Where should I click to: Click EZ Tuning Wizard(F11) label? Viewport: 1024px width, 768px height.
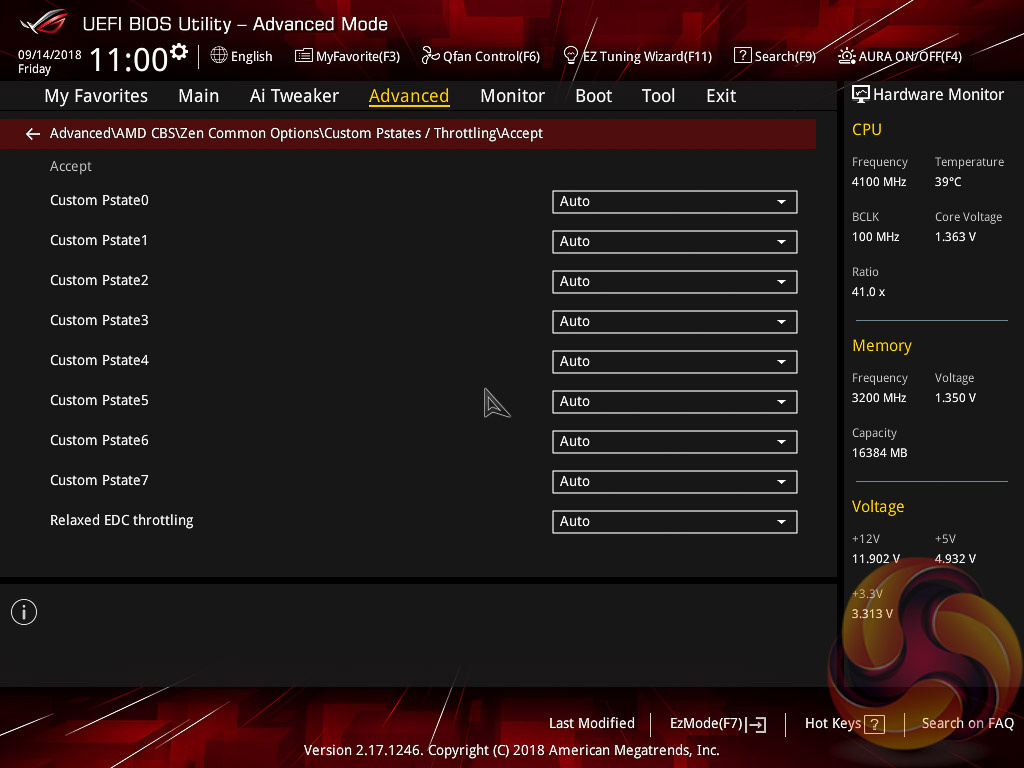647,56
